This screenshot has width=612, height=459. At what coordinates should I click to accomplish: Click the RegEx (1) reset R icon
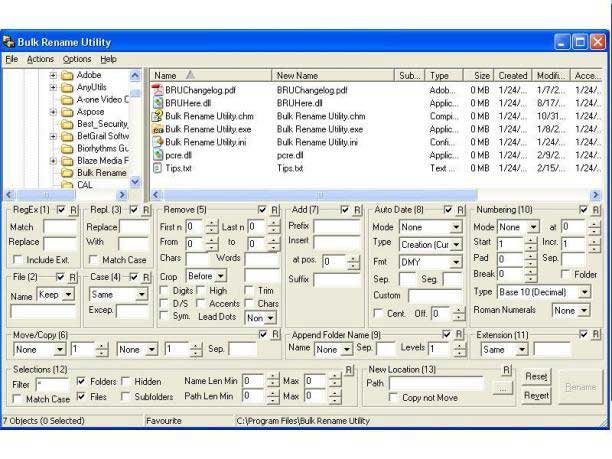(x=73, y=210)
